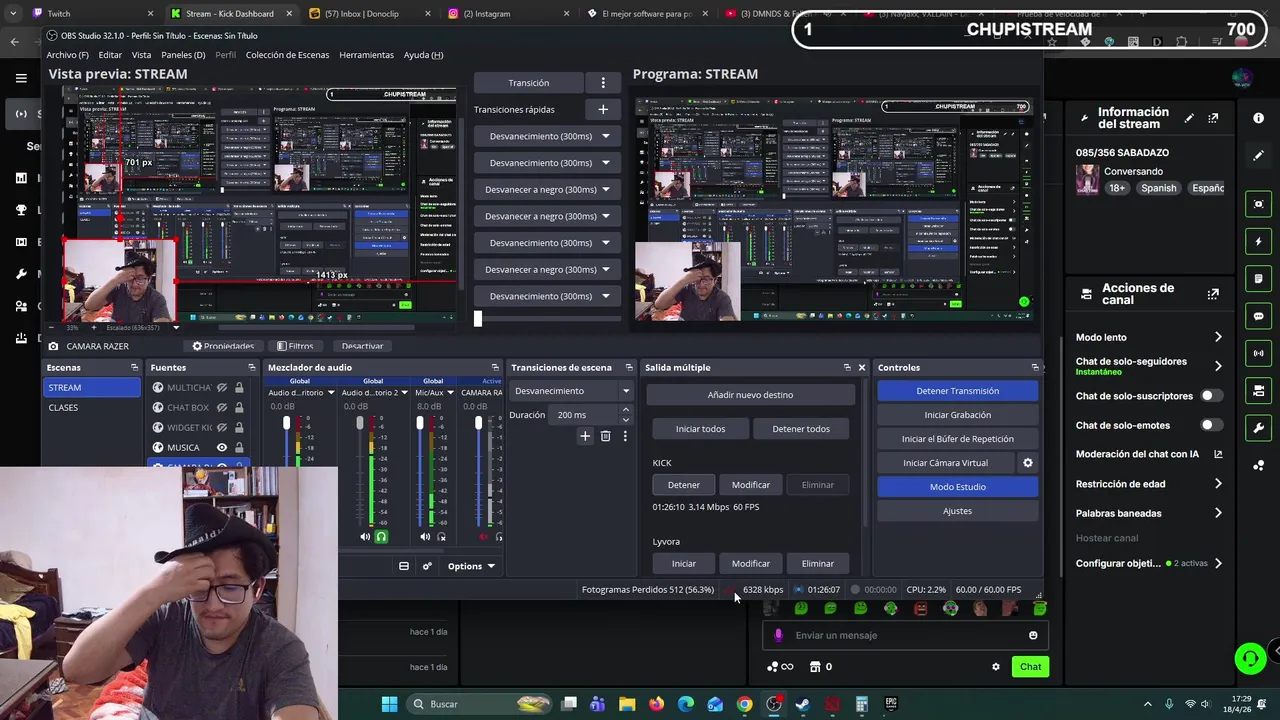Screen dimensions: 1280x720
Task: Click the green Chat send button
Action: point(1030,667)
